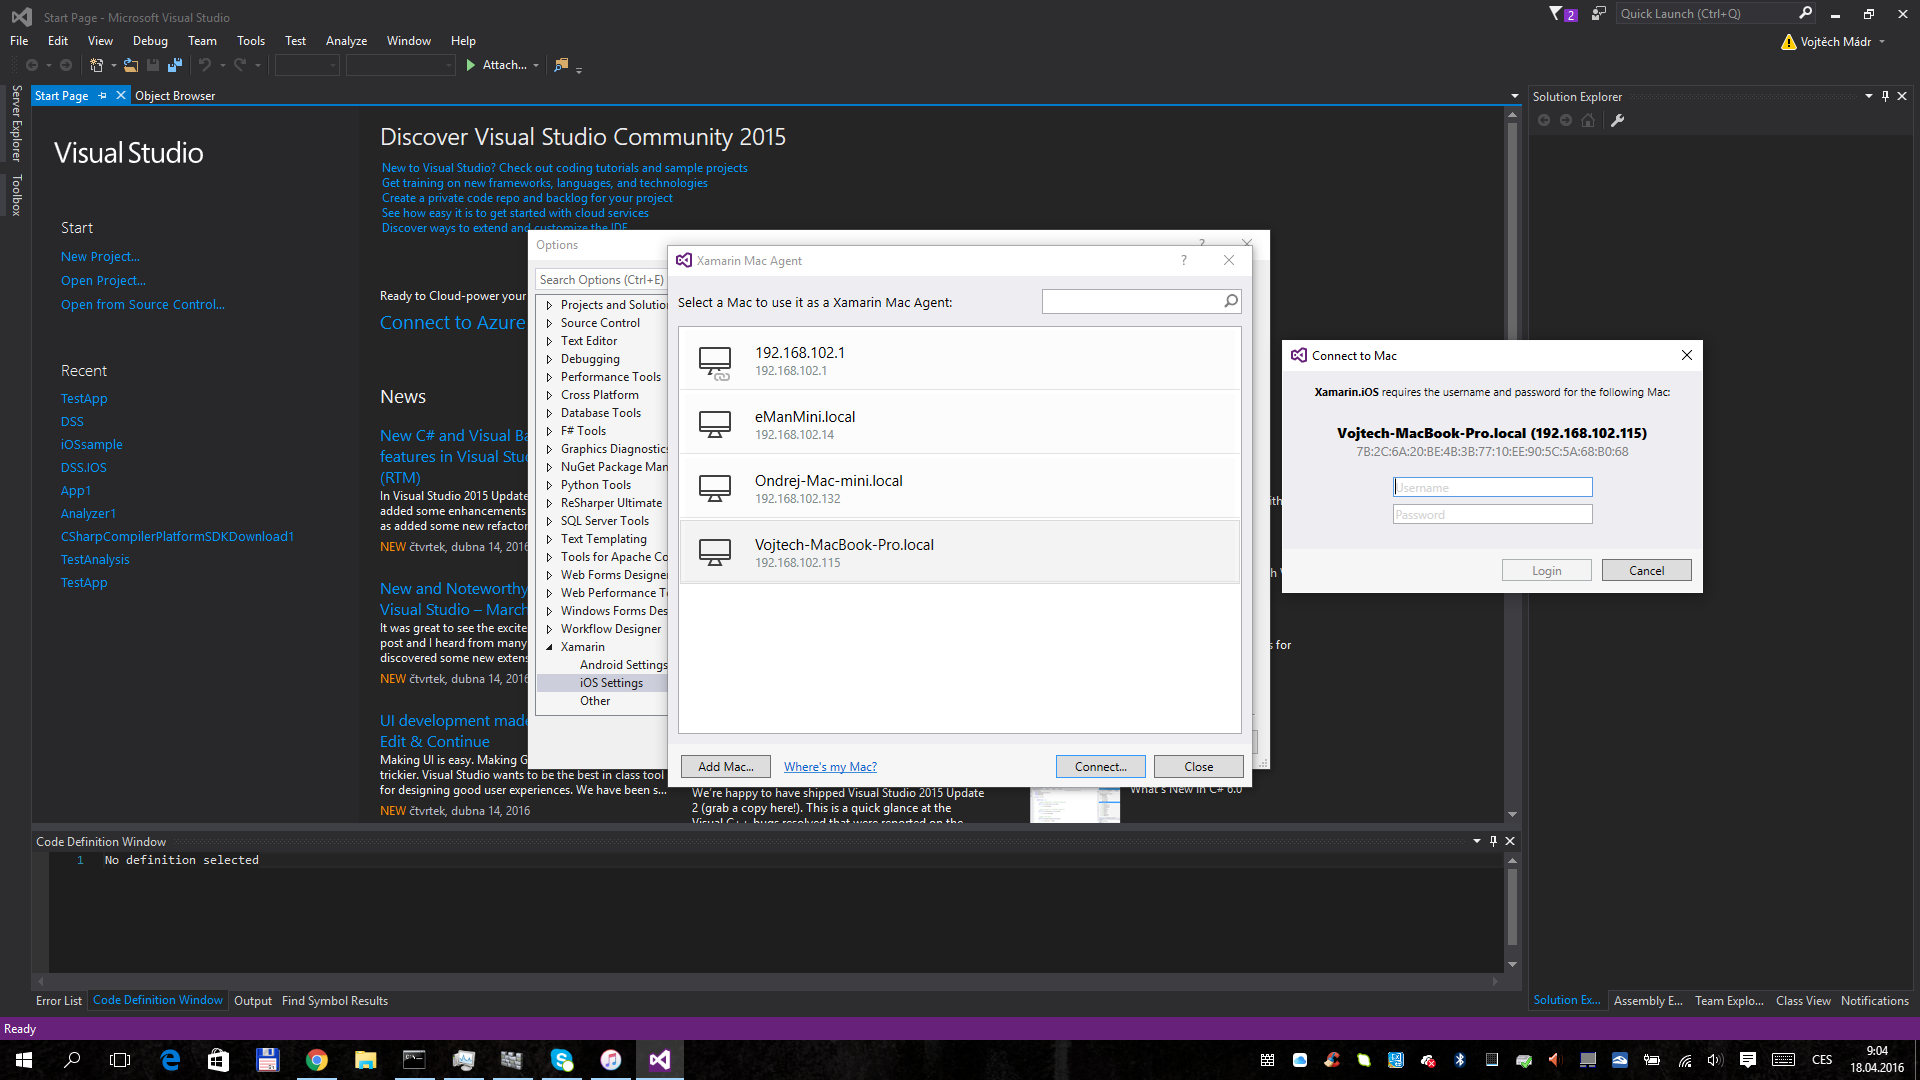Image resolution: width=1920 pixels, height=1080 pixels.
Task: Switch to the Error List tab
Action: click(59, 1001)
